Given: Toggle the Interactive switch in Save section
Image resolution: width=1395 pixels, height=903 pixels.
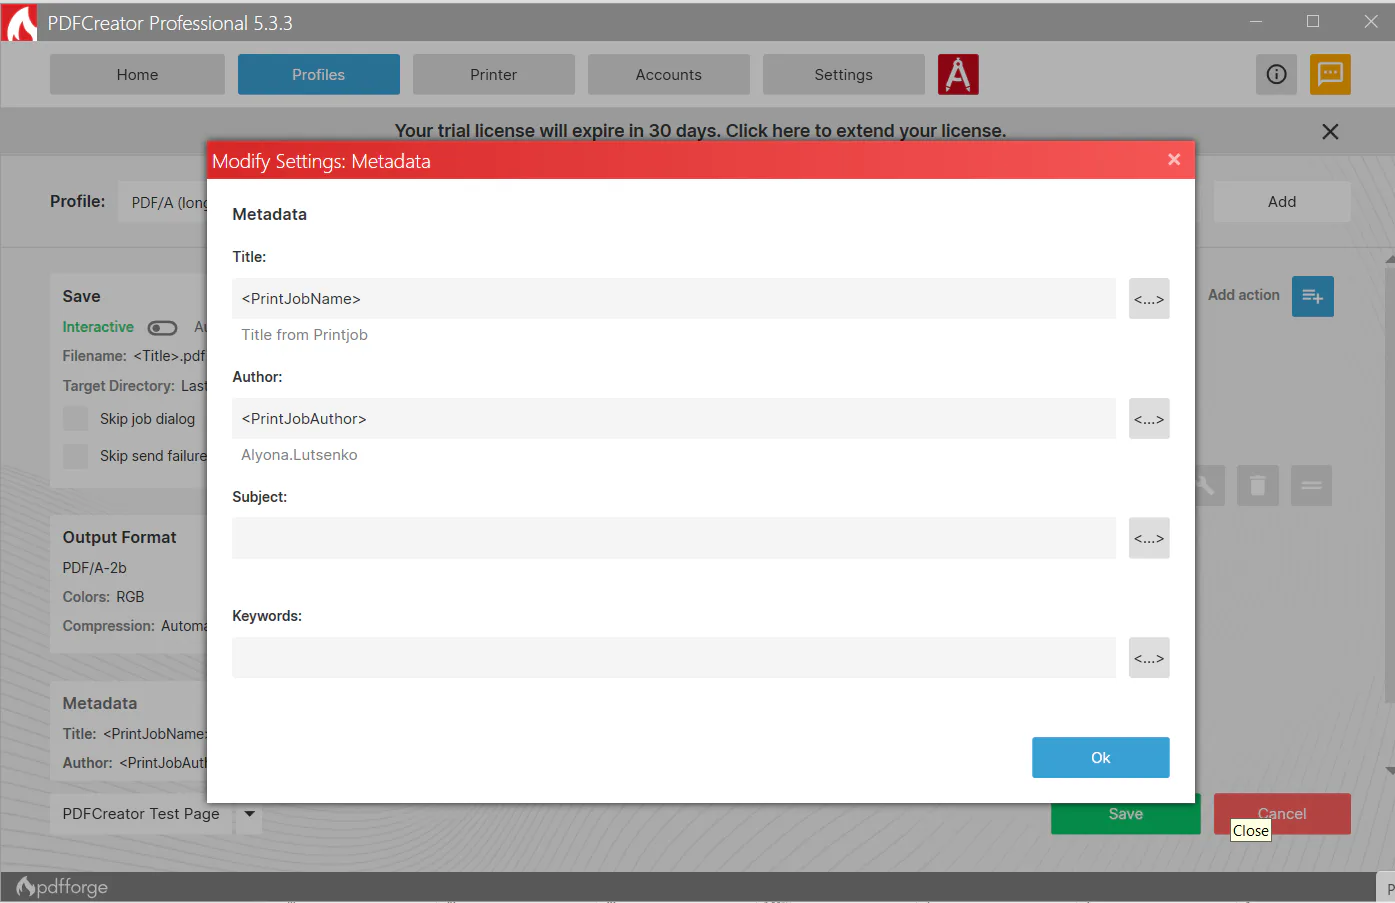Looking at the screenshot, I should (162, 327).
